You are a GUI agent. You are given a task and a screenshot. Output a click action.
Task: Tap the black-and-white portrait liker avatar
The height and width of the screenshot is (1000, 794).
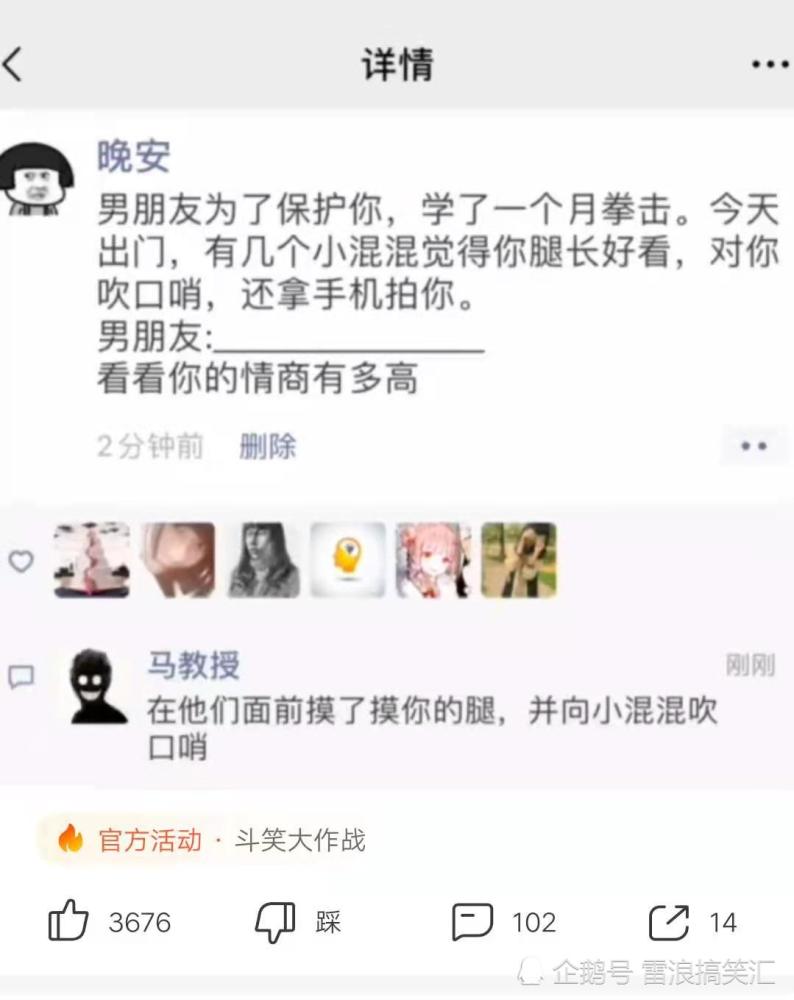point(264,560)
